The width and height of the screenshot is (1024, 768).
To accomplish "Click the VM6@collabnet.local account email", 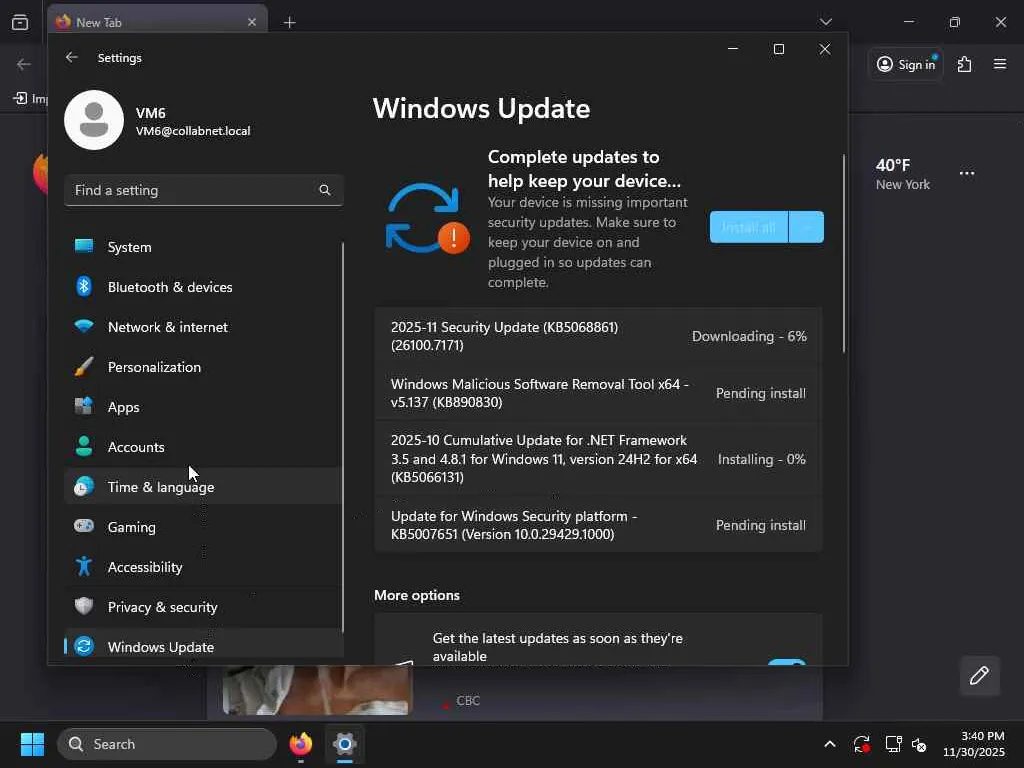I will point(193,131).
